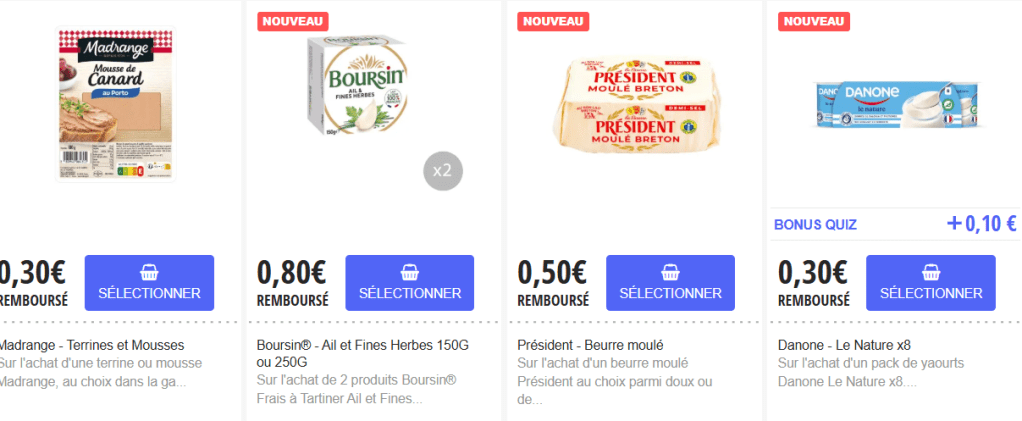
Task: Click the x2 quantity badge on Boursin
Action: tap(442, 170)
